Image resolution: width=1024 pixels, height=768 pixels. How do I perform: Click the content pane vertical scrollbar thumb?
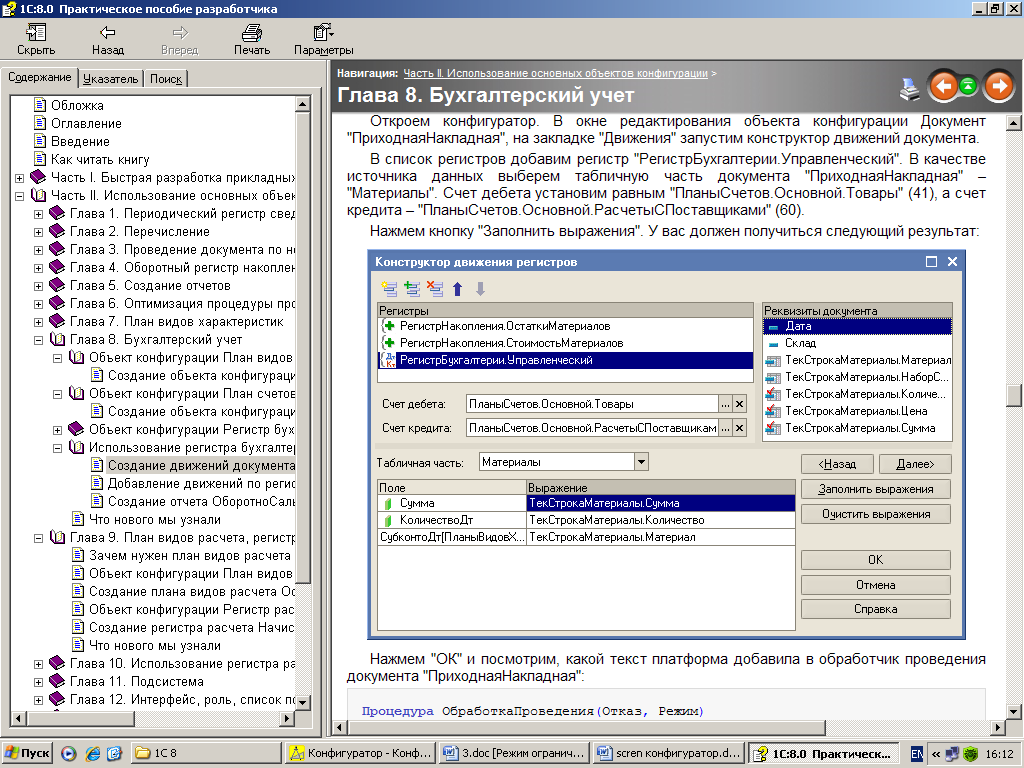pos(1014,395)
